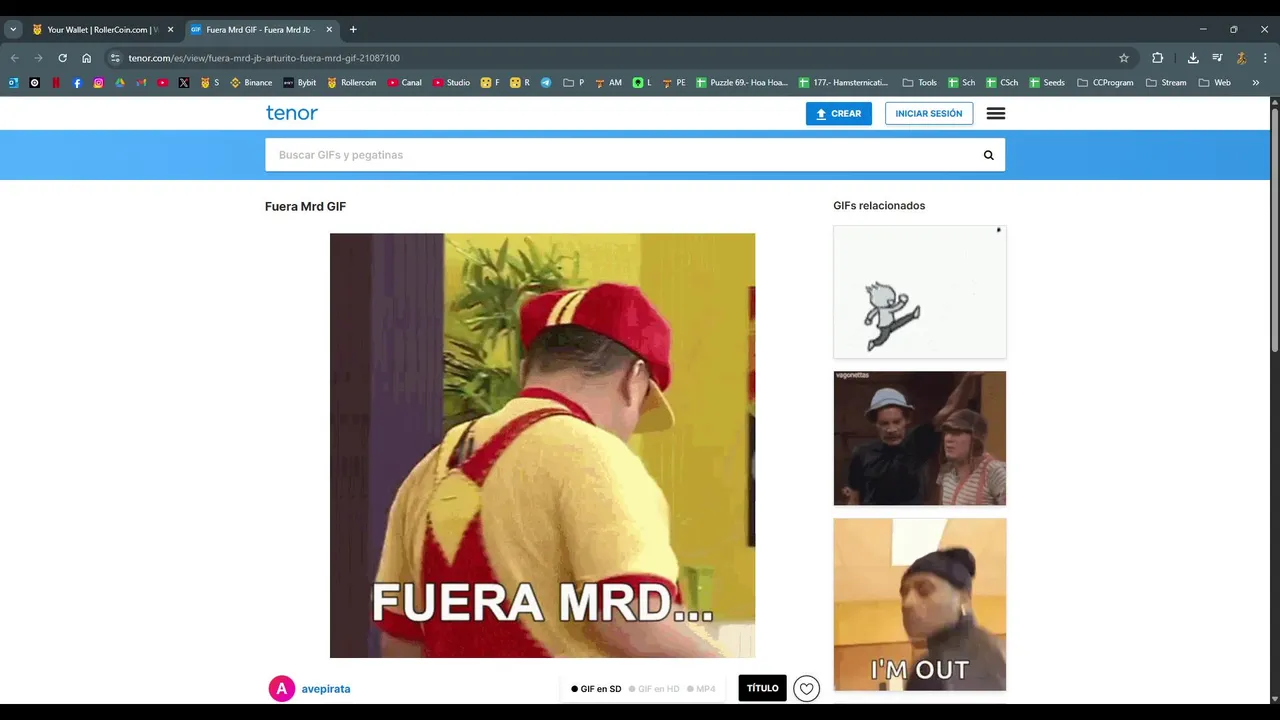The width and height of the screenshot is (1280, 720).
Task: Open the Outlook bookmark
Action: [x=13, y=83]
